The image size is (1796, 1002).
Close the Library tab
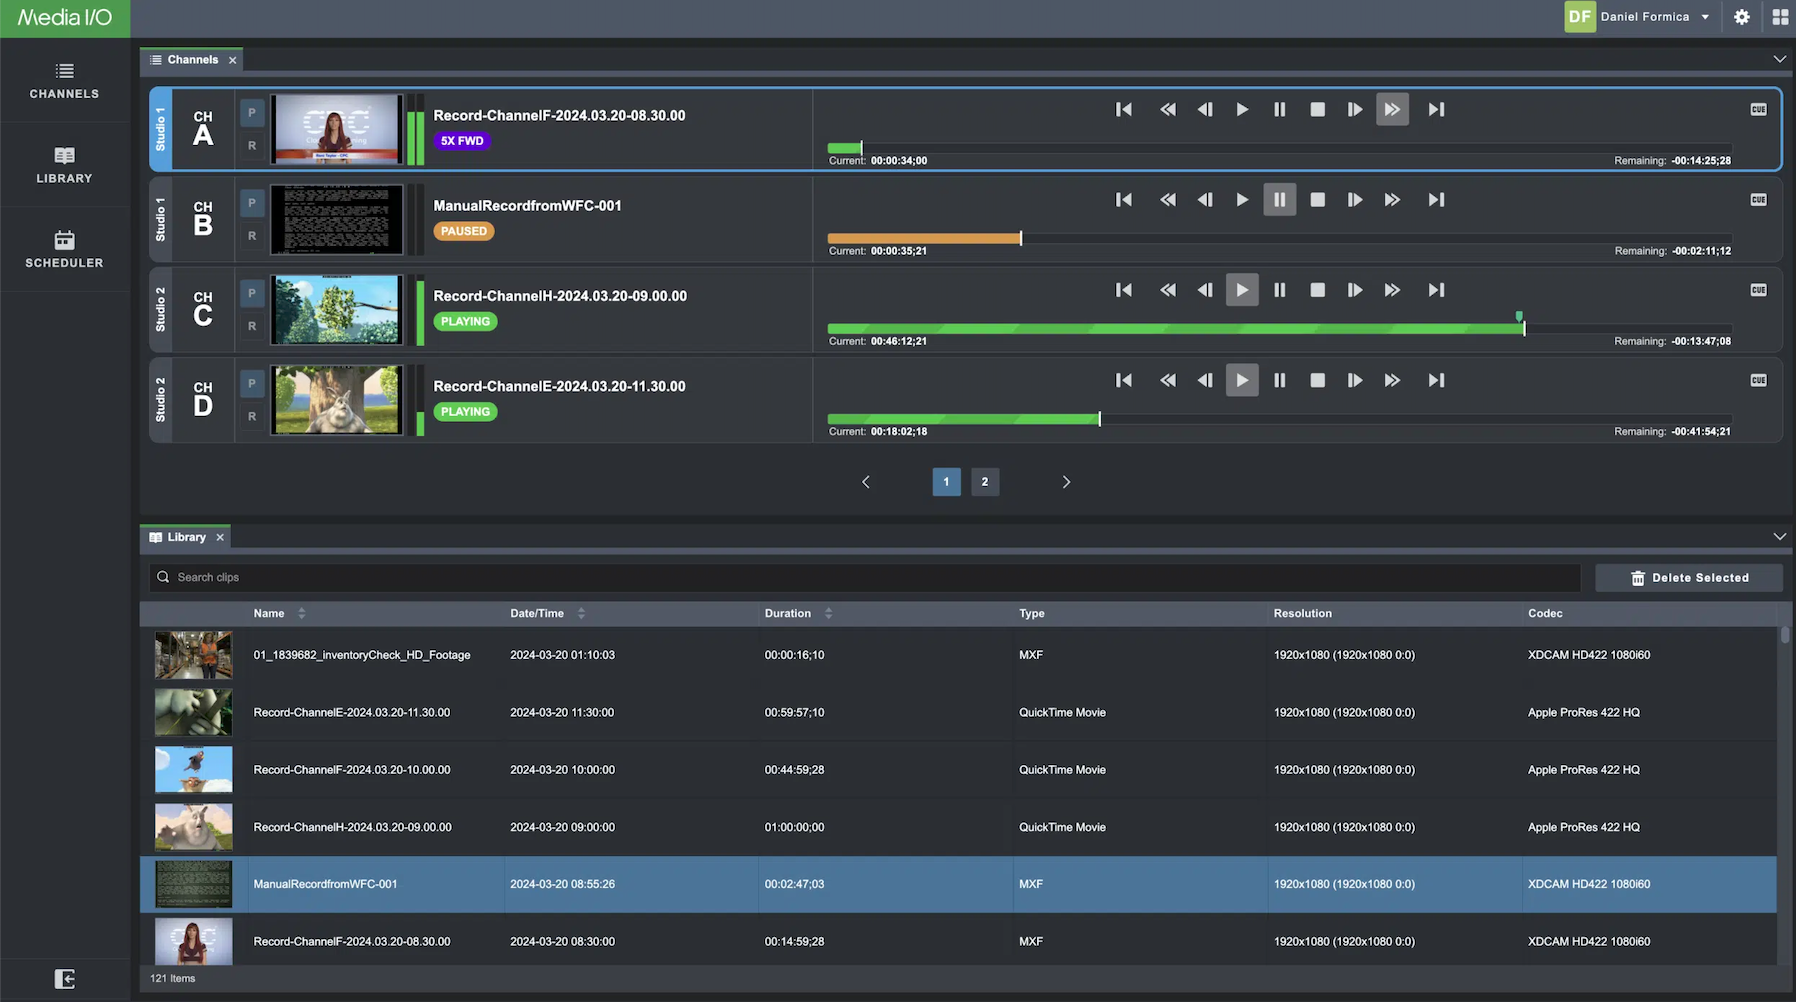click(x=220, y=538)
